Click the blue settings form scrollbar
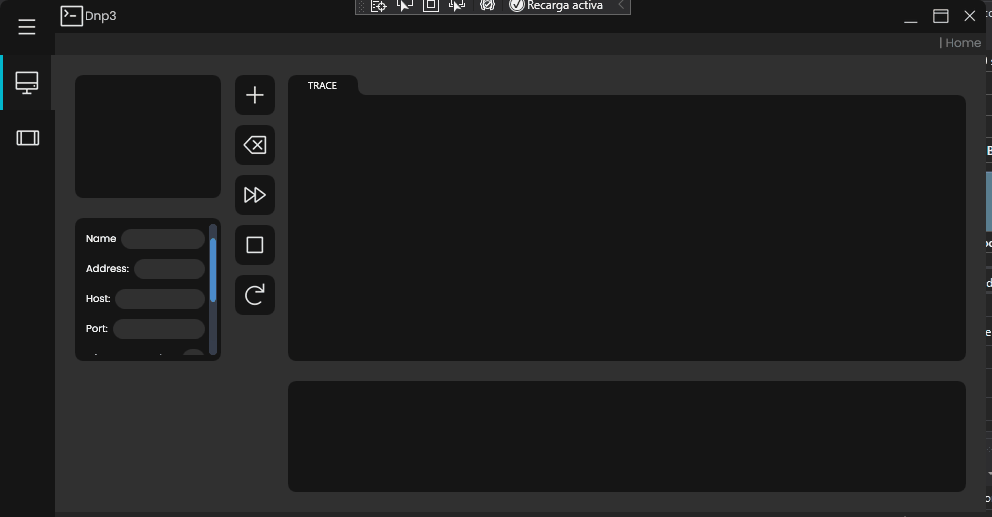 click(213, 270)
